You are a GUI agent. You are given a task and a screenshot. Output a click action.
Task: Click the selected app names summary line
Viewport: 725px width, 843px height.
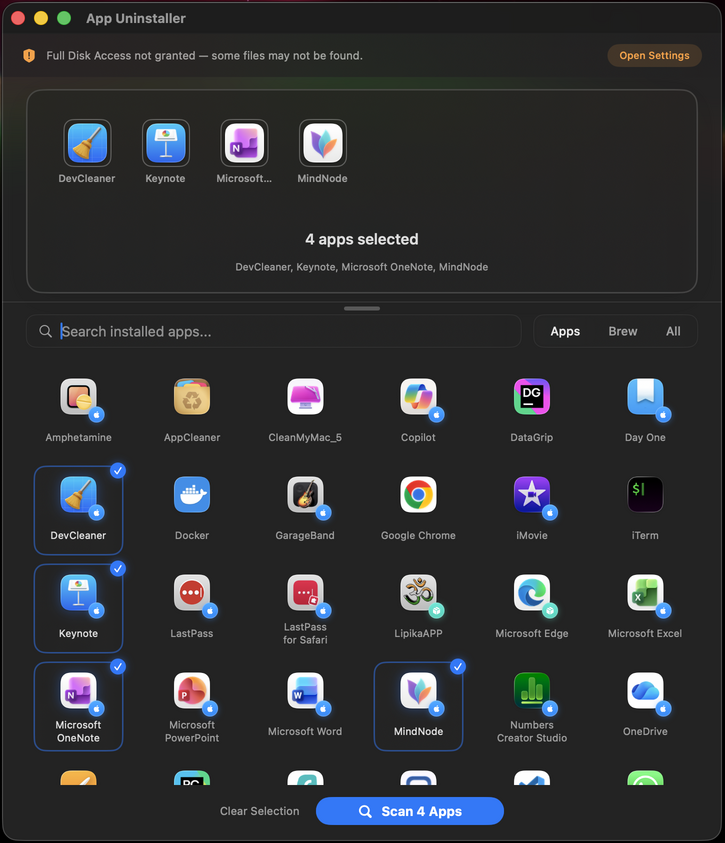coord(362,267)
